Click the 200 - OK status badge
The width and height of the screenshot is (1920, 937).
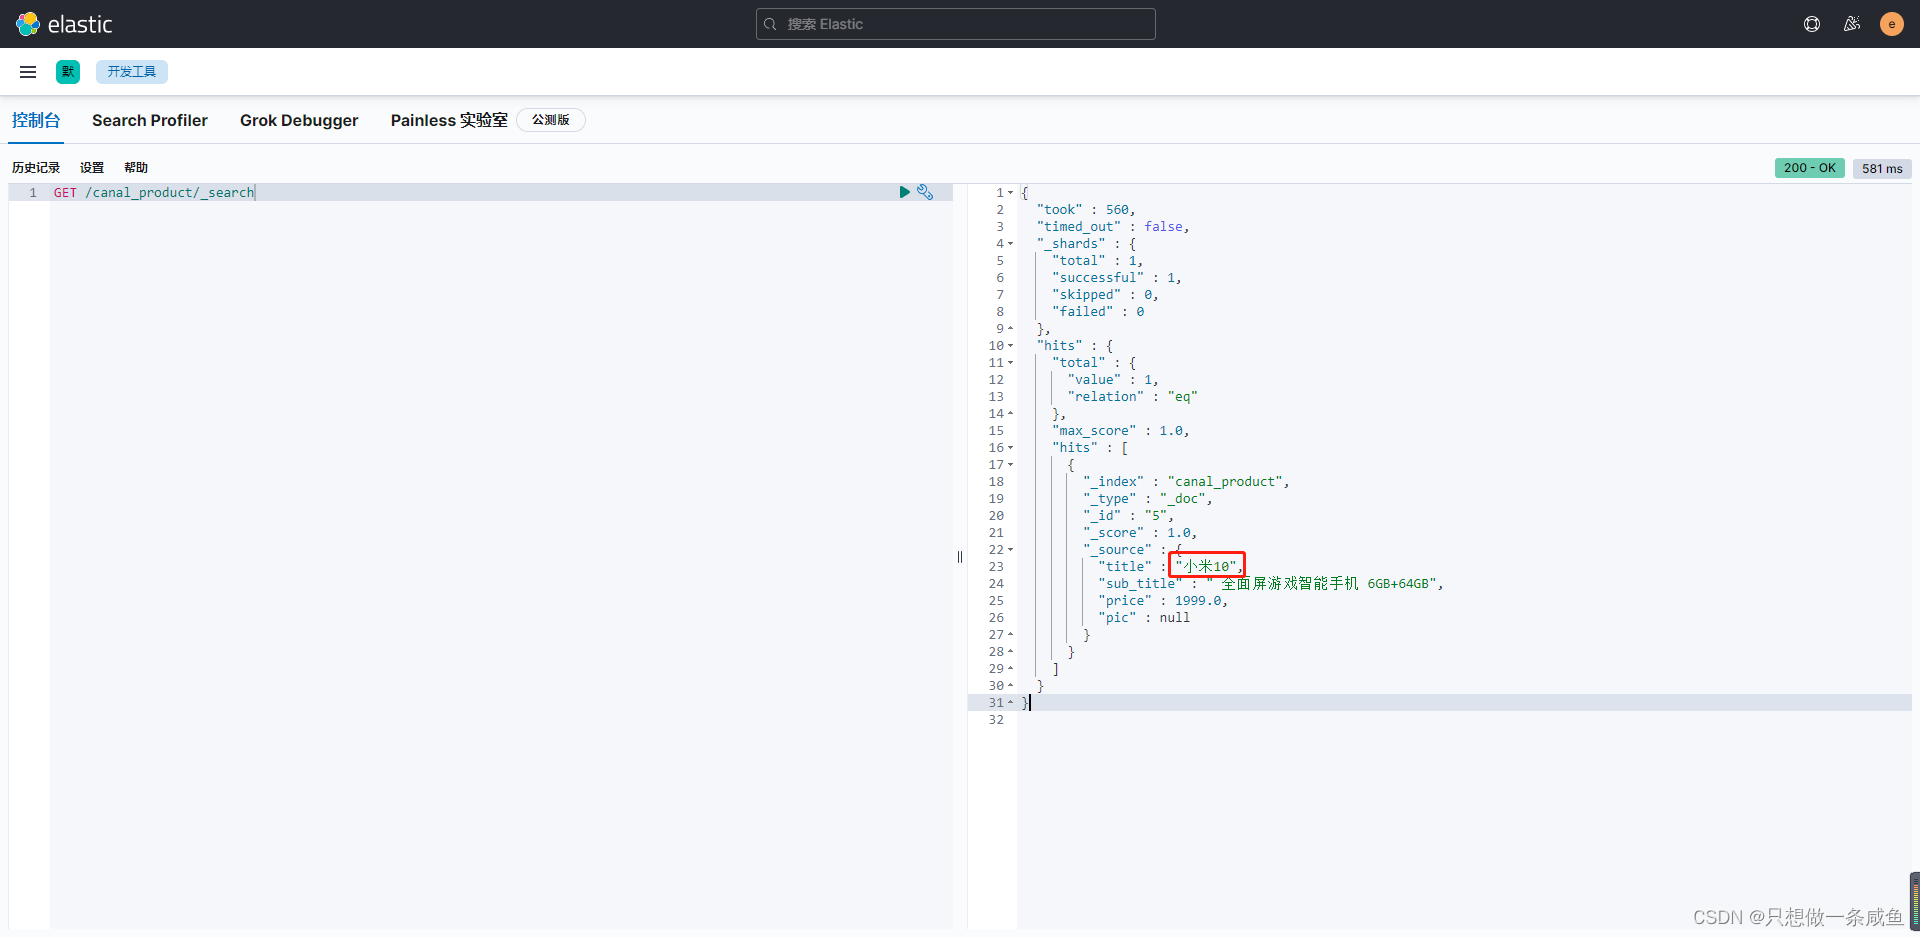pos(1810,168)
